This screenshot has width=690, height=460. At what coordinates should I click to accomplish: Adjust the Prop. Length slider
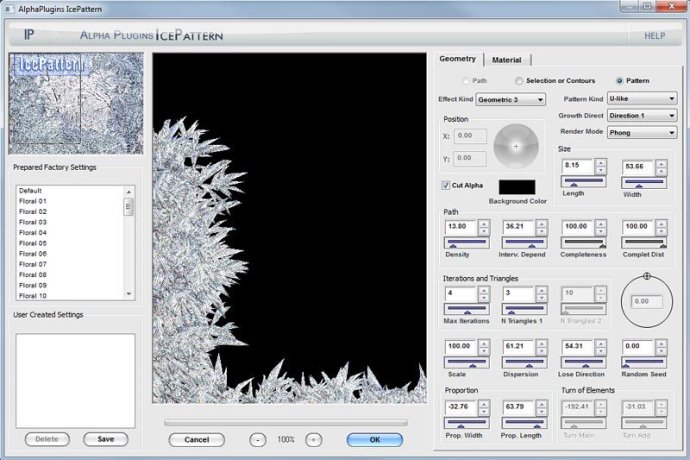[x=525, y=423]
